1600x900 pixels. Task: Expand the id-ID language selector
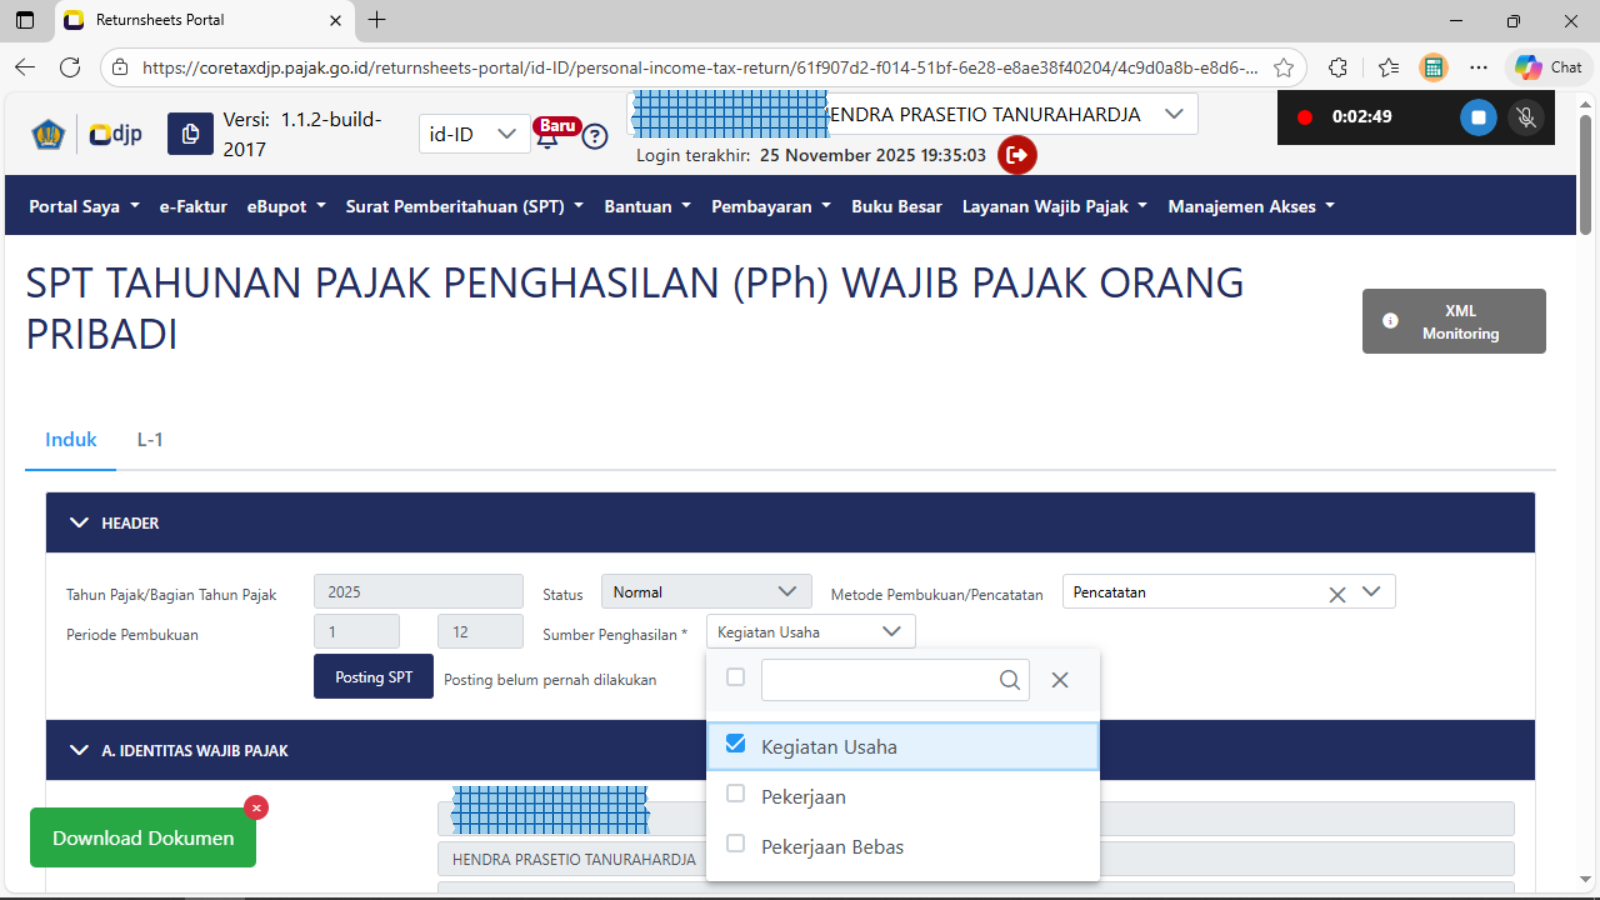click(x=472, y=134)
